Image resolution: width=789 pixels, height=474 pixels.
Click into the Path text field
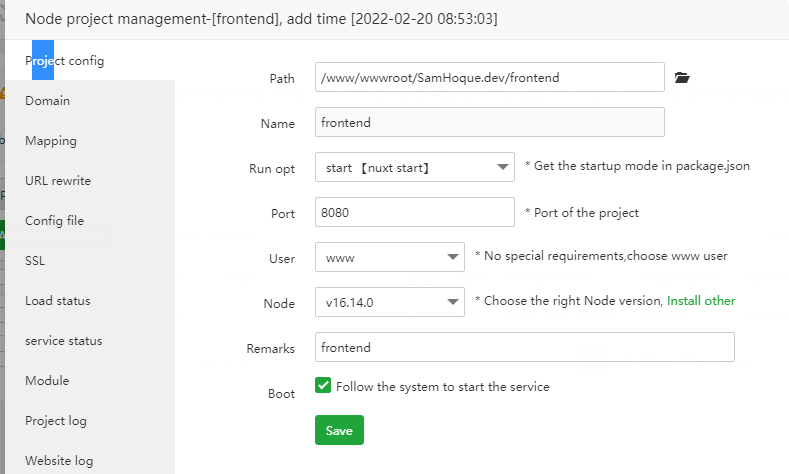click(x=489, y=77)
